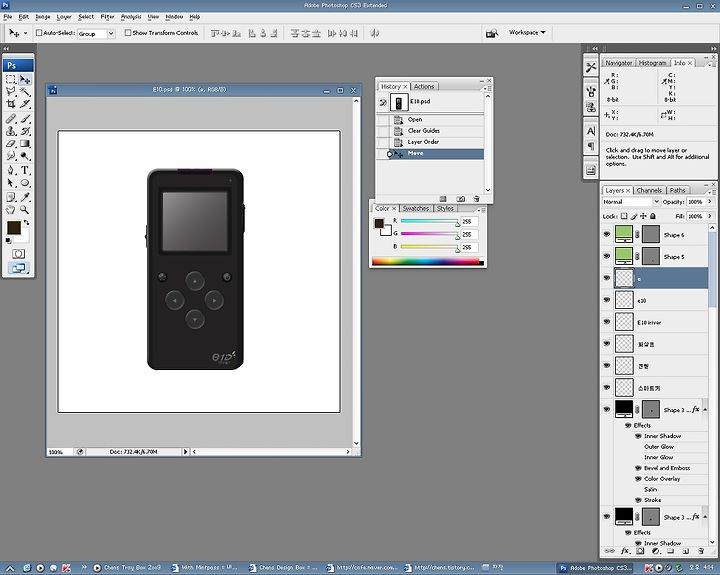Toggle Color Overlay effect visibility
Image resolution: width=720 pixels, height=575 pixels.
point(638,479)
